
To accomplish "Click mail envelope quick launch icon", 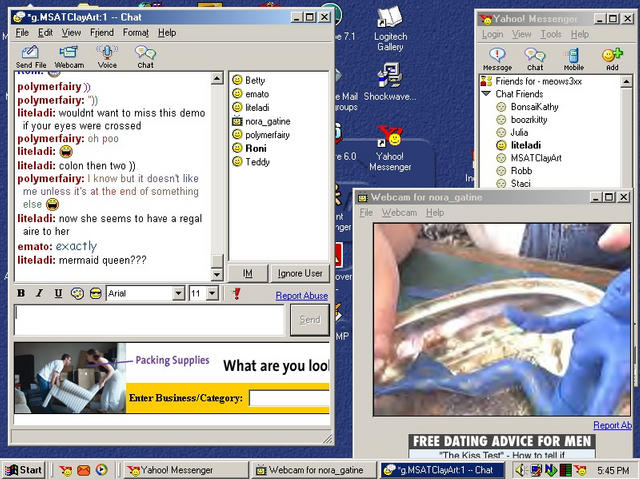I will coord(83,470).
